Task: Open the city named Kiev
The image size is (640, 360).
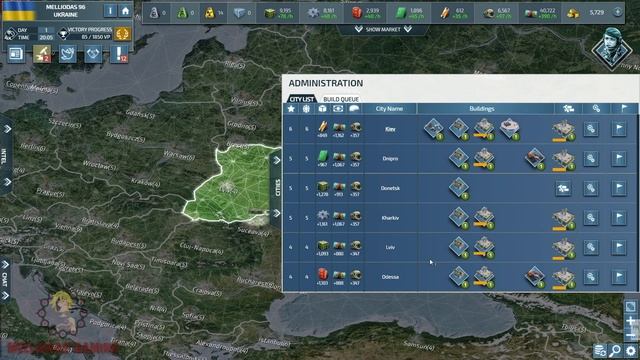Action: pyautogui.click(x=390, y=129)
